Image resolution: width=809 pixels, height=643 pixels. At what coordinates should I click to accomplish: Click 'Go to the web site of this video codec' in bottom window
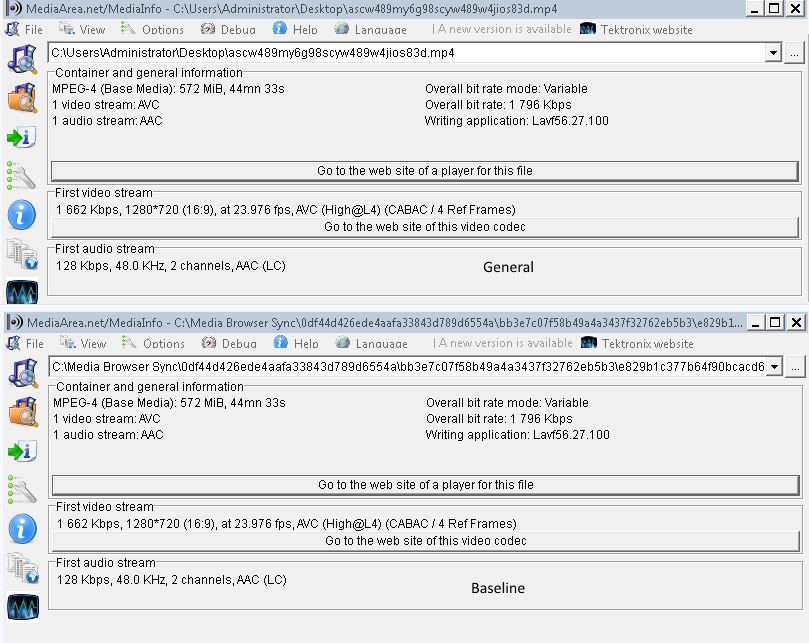pos(426,541)
